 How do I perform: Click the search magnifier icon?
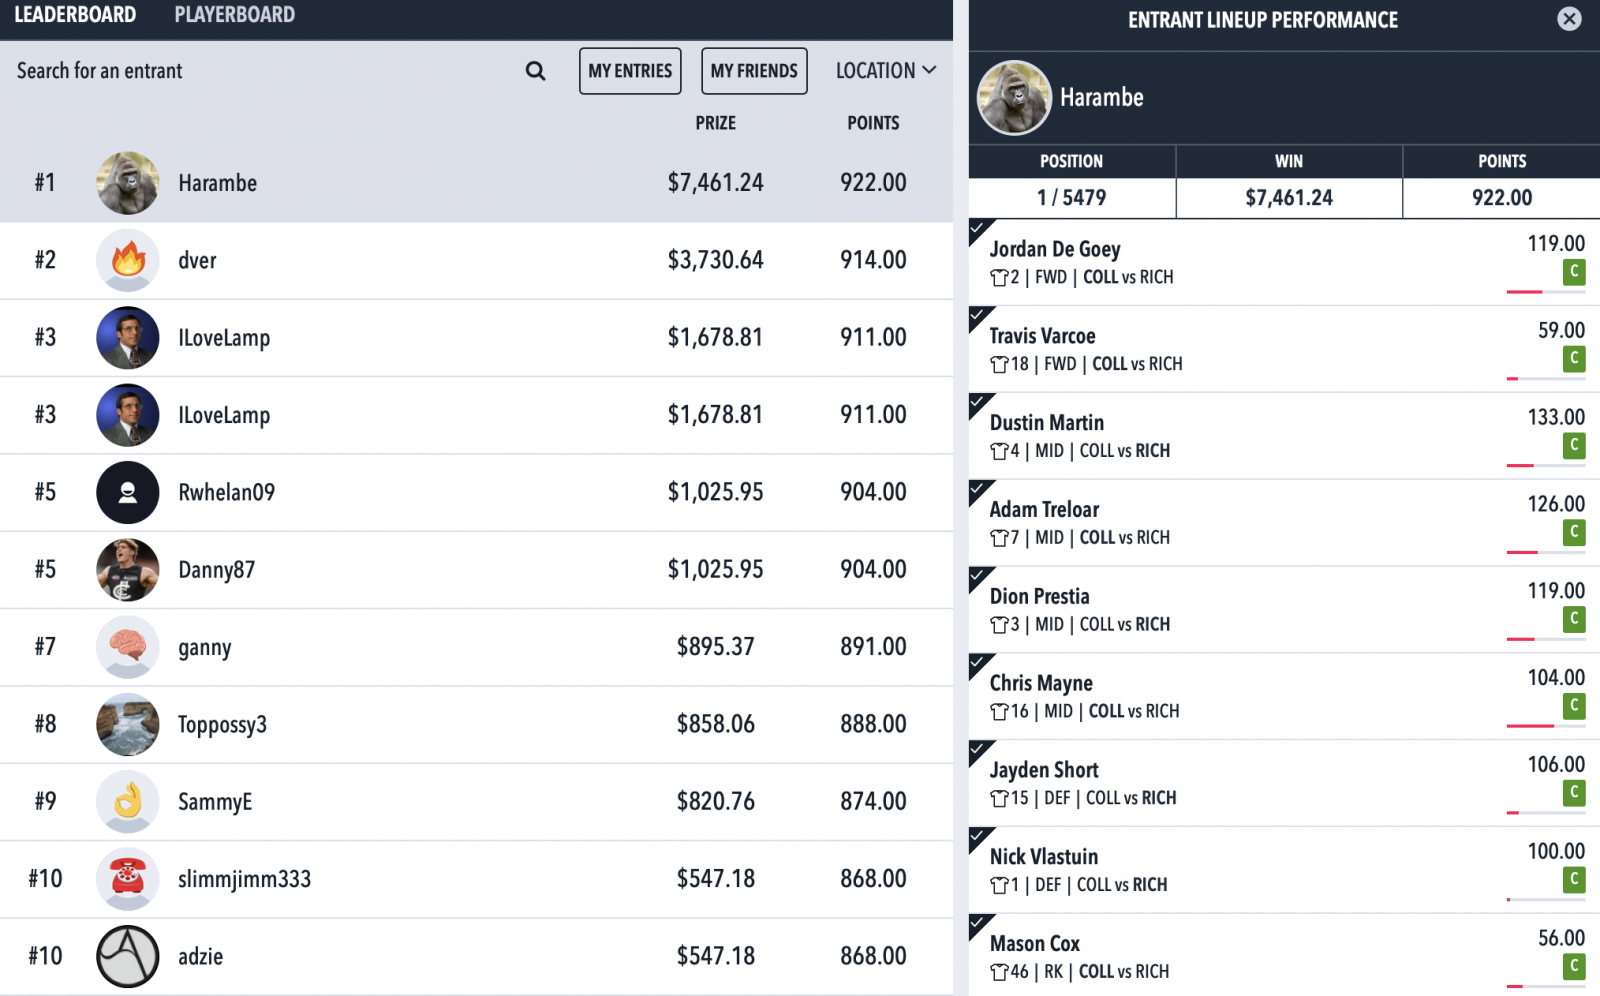point(536,71)
